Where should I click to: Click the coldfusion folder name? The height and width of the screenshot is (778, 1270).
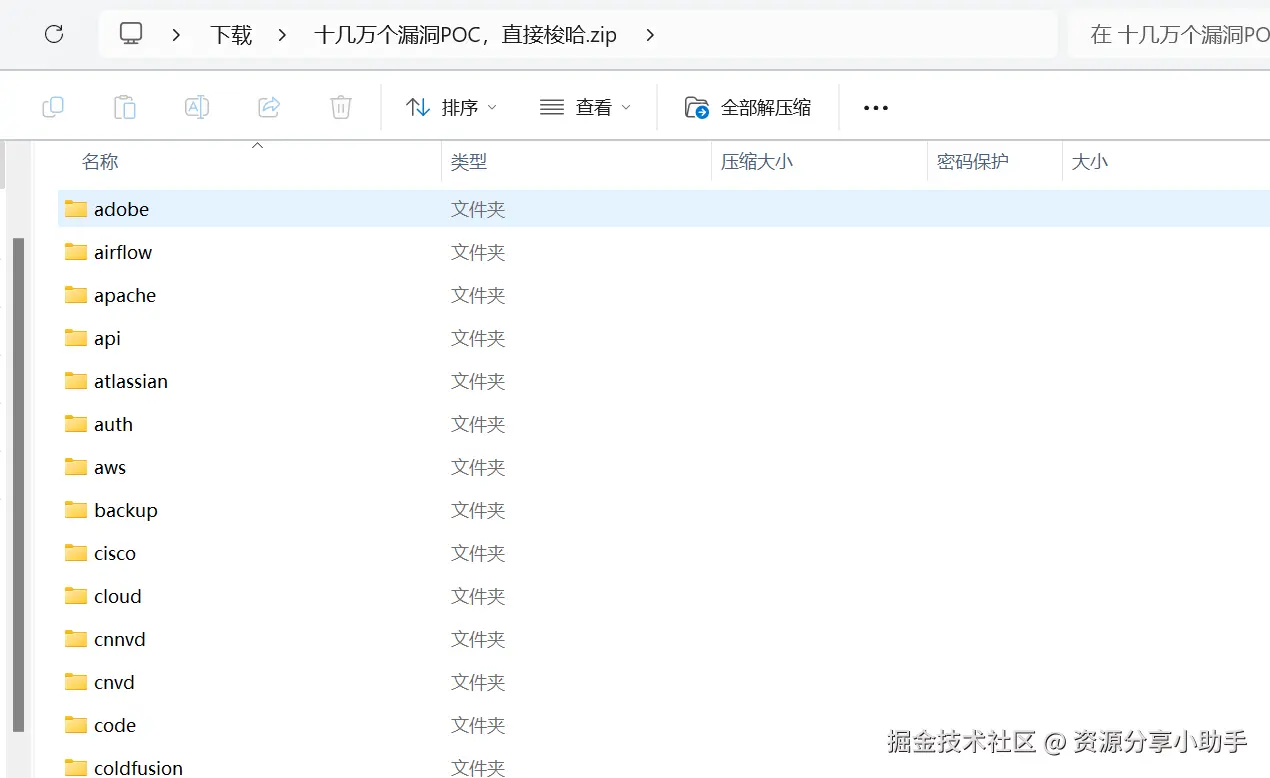(x=138, y=767)
